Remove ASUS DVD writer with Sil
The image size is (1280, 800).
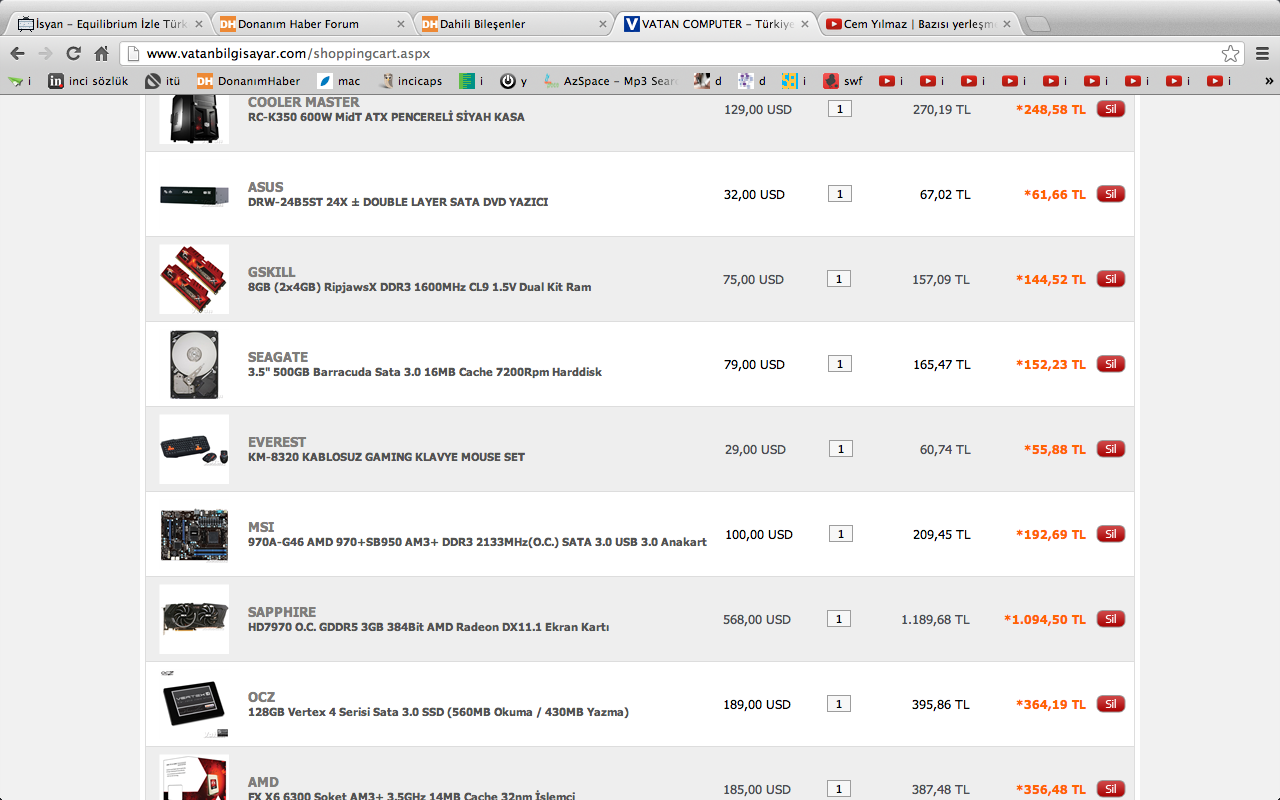coord(1110,194)
